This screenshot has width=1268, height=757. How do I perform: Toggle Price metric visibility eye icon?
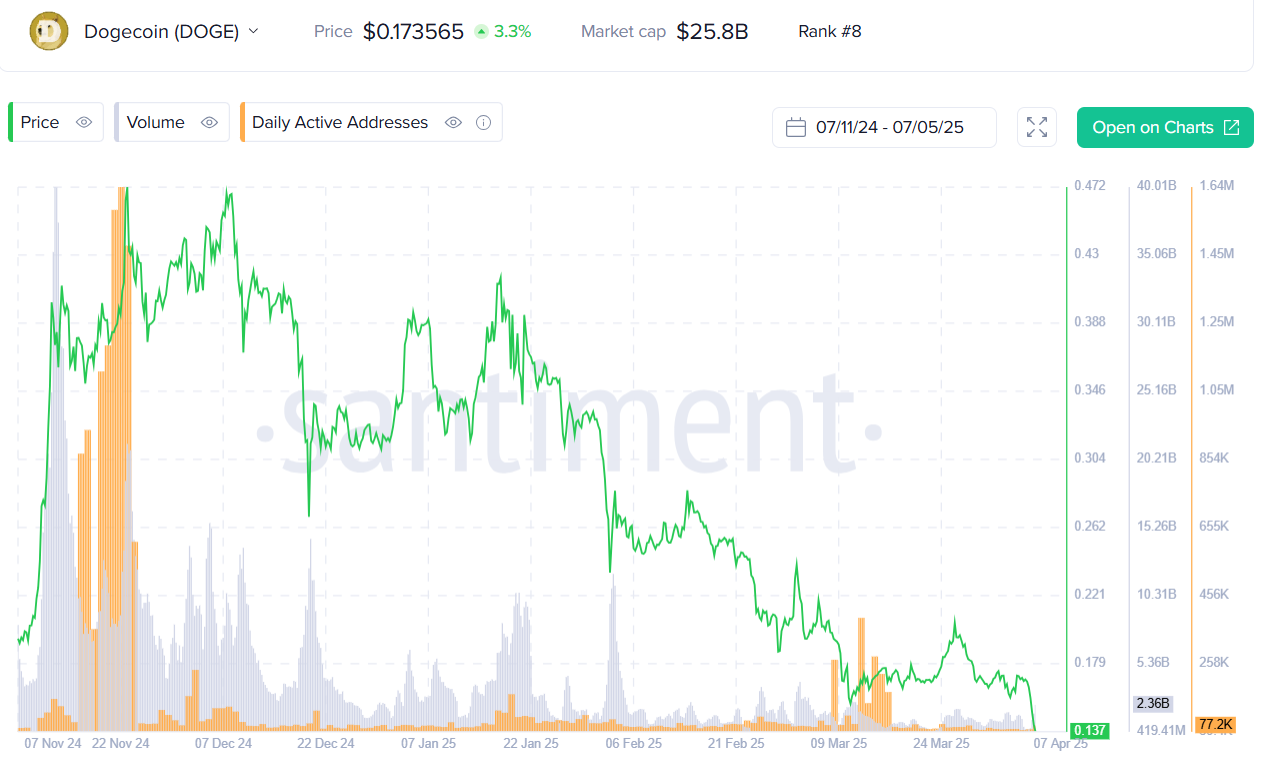[84, 122]
